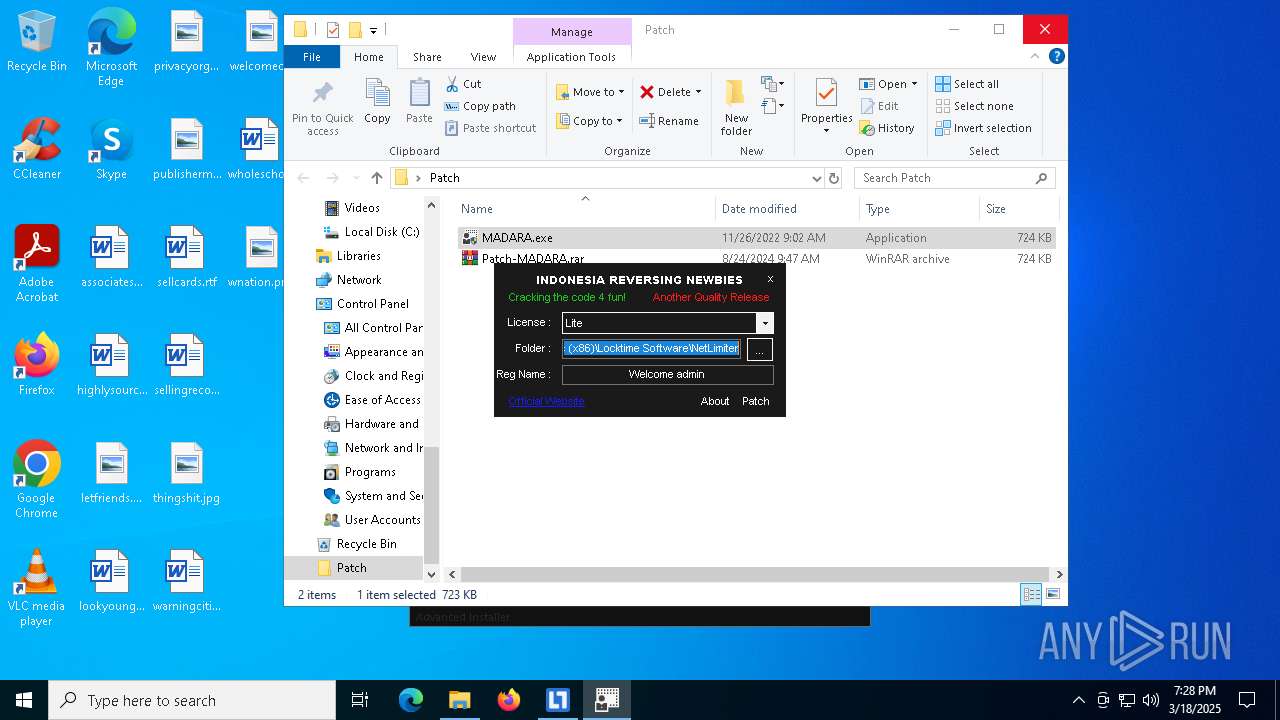
Task: Select Videos in navigation pane
Action: click(x=362, y=208)
